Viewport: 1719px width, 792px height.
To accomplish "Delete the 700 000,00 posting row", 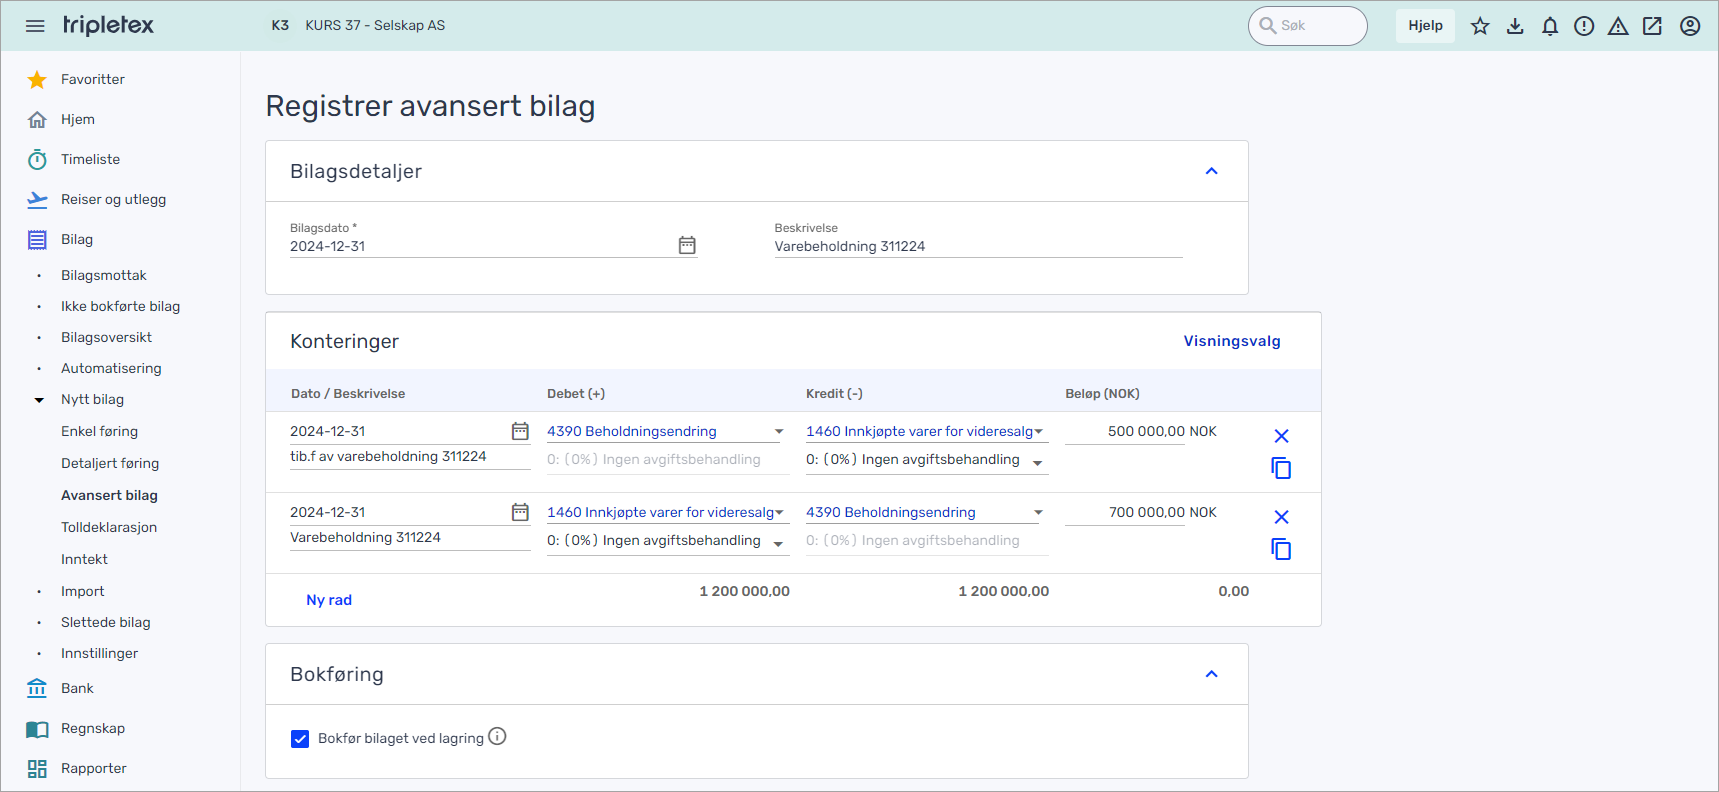I will [1281, 517].
